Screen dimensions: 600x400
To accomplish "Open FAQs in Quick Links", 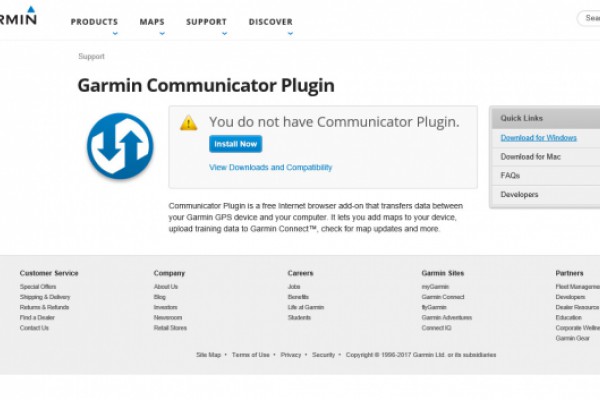I will (510, 175).
